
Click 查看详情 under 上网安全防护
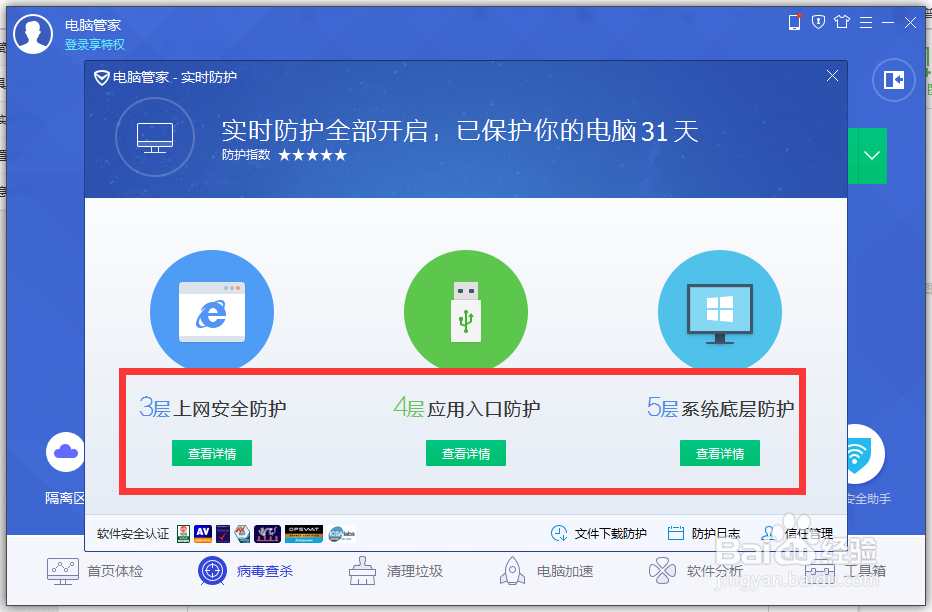coord(211,452)
